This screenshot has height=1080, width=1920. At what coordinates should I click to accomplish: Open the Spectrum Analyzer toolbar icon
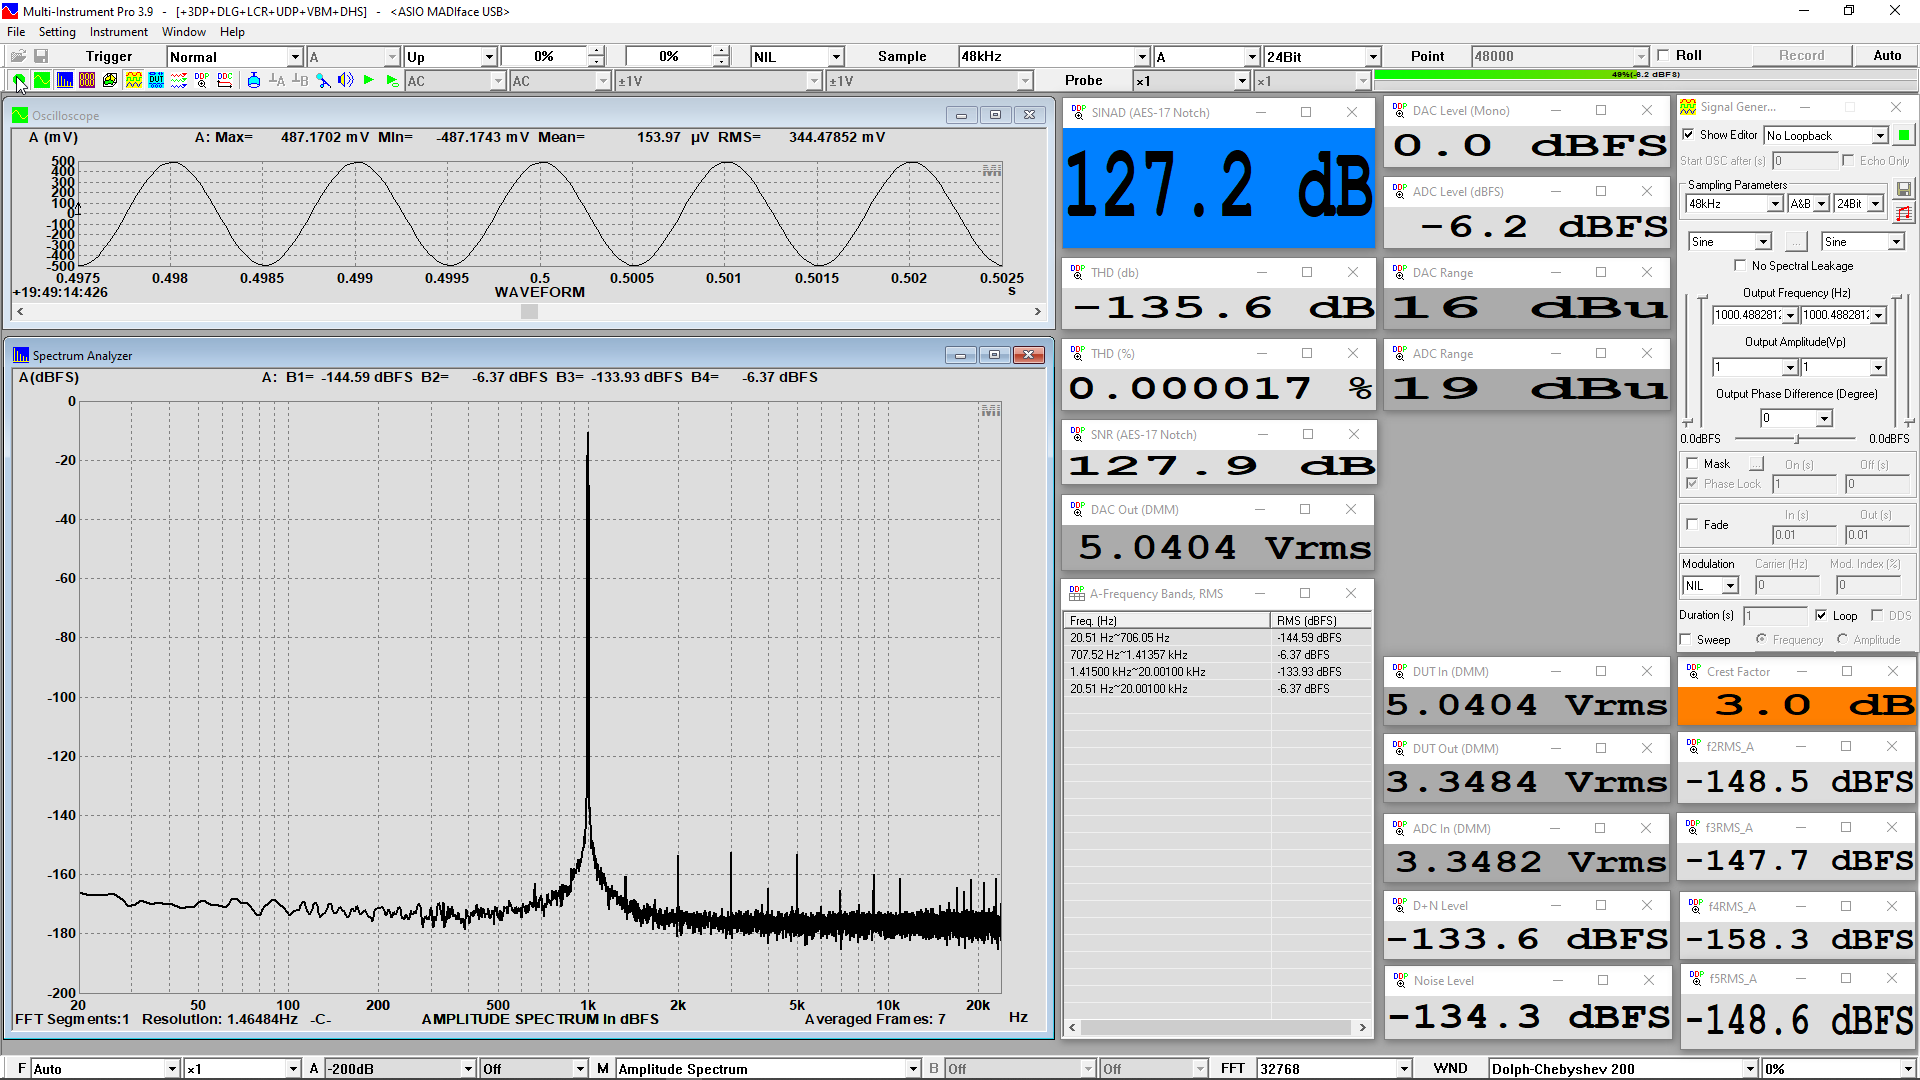click(x=64, y=80)
